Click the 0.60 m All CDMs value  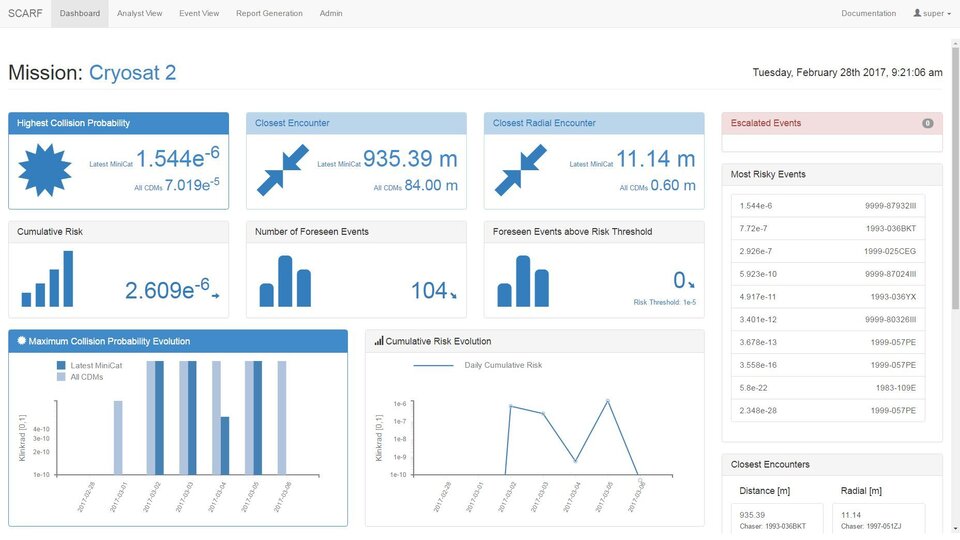pos(673,185)
